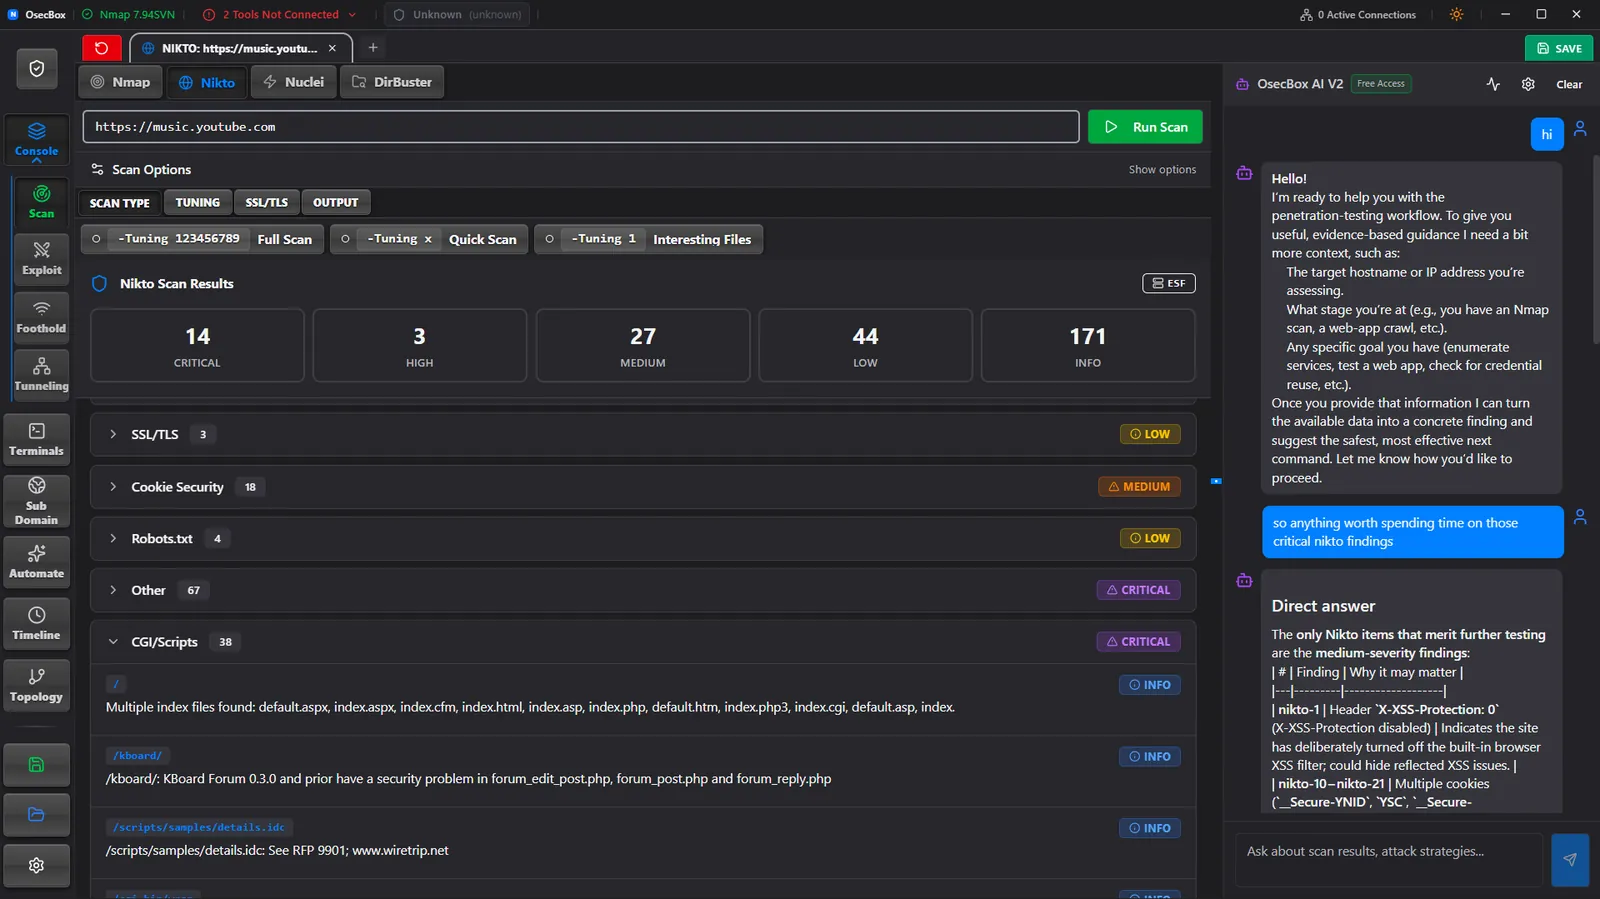Open the Timeline section in sidebar

37,623
